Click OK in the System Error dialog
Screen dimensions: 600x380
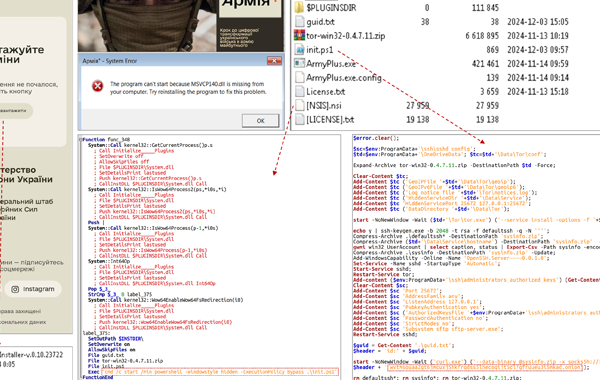(260, 121)
